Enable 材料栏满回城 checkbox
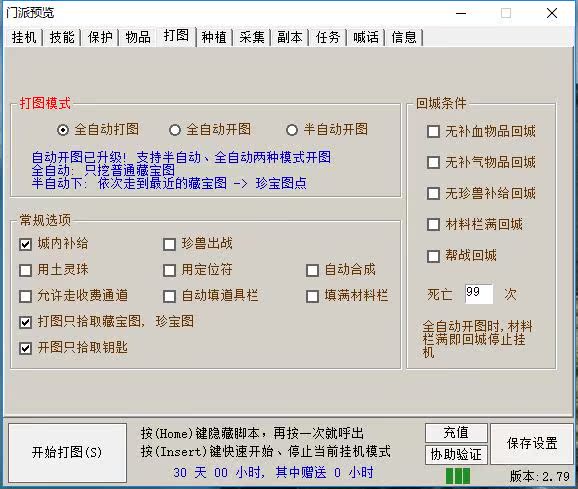 (434, 224)
